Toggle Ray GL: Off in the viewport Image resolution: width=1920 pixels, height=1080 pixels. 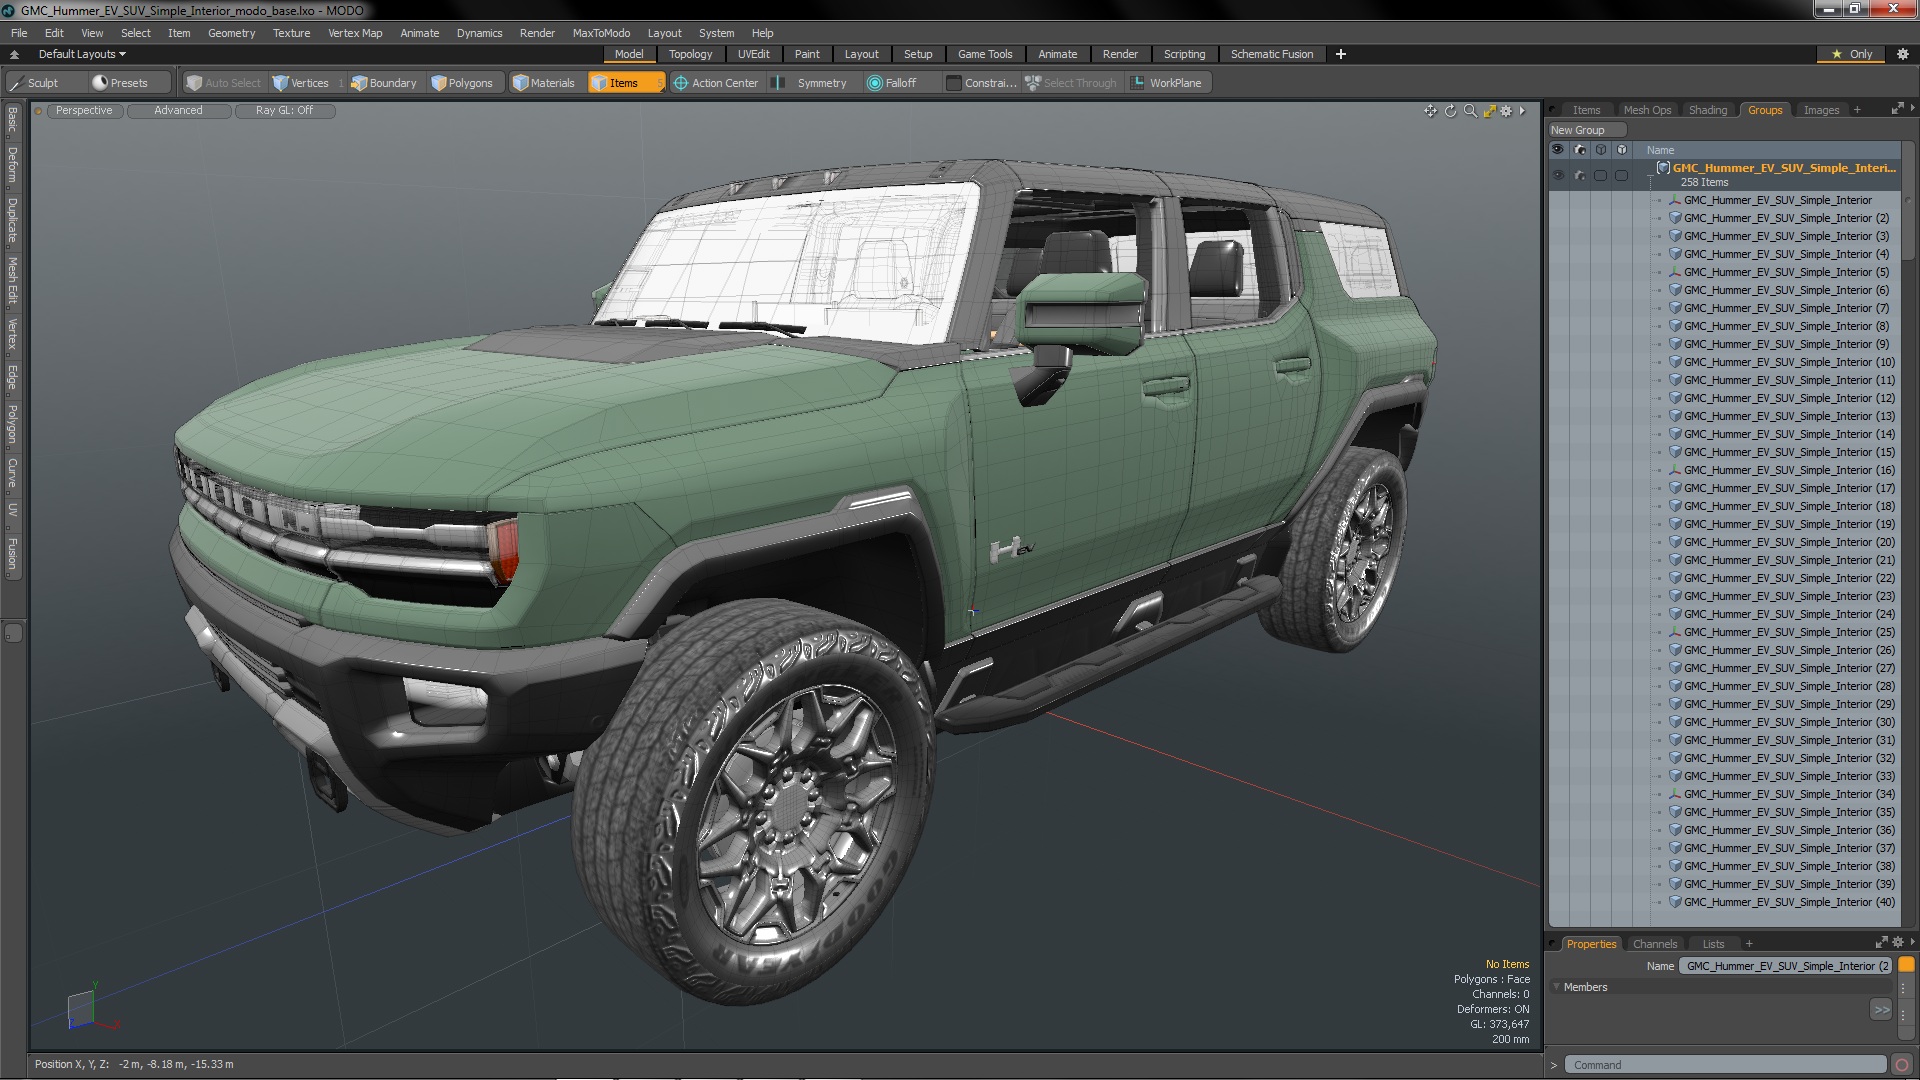284,111
